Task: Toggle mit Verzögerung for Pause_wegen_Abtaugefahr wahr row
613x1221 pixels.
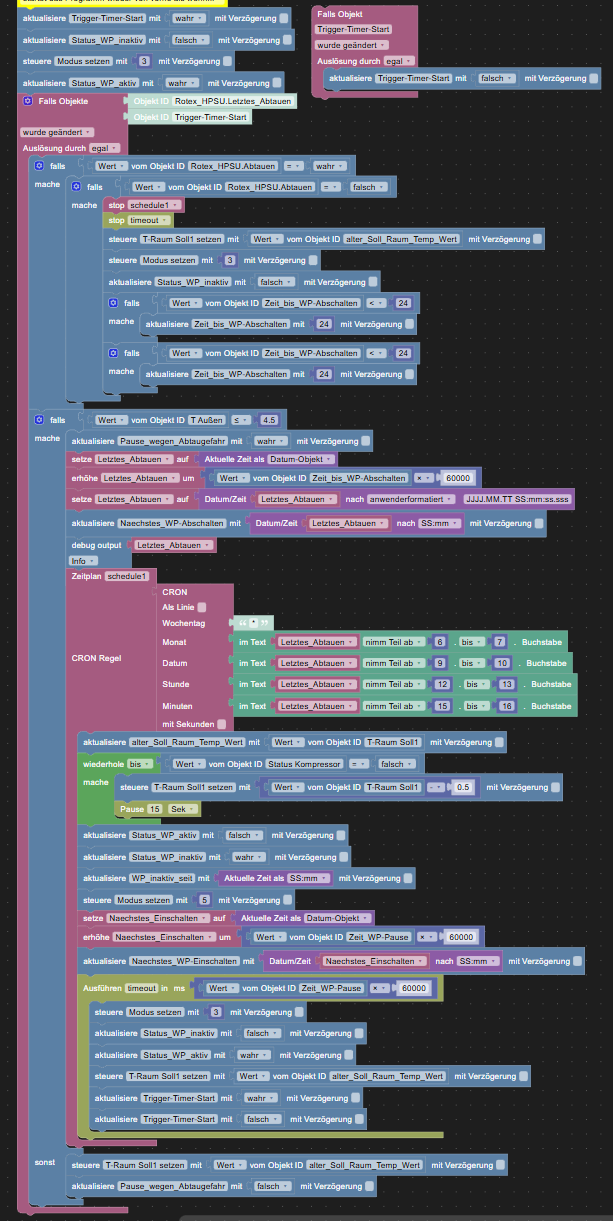Action: 367,440
